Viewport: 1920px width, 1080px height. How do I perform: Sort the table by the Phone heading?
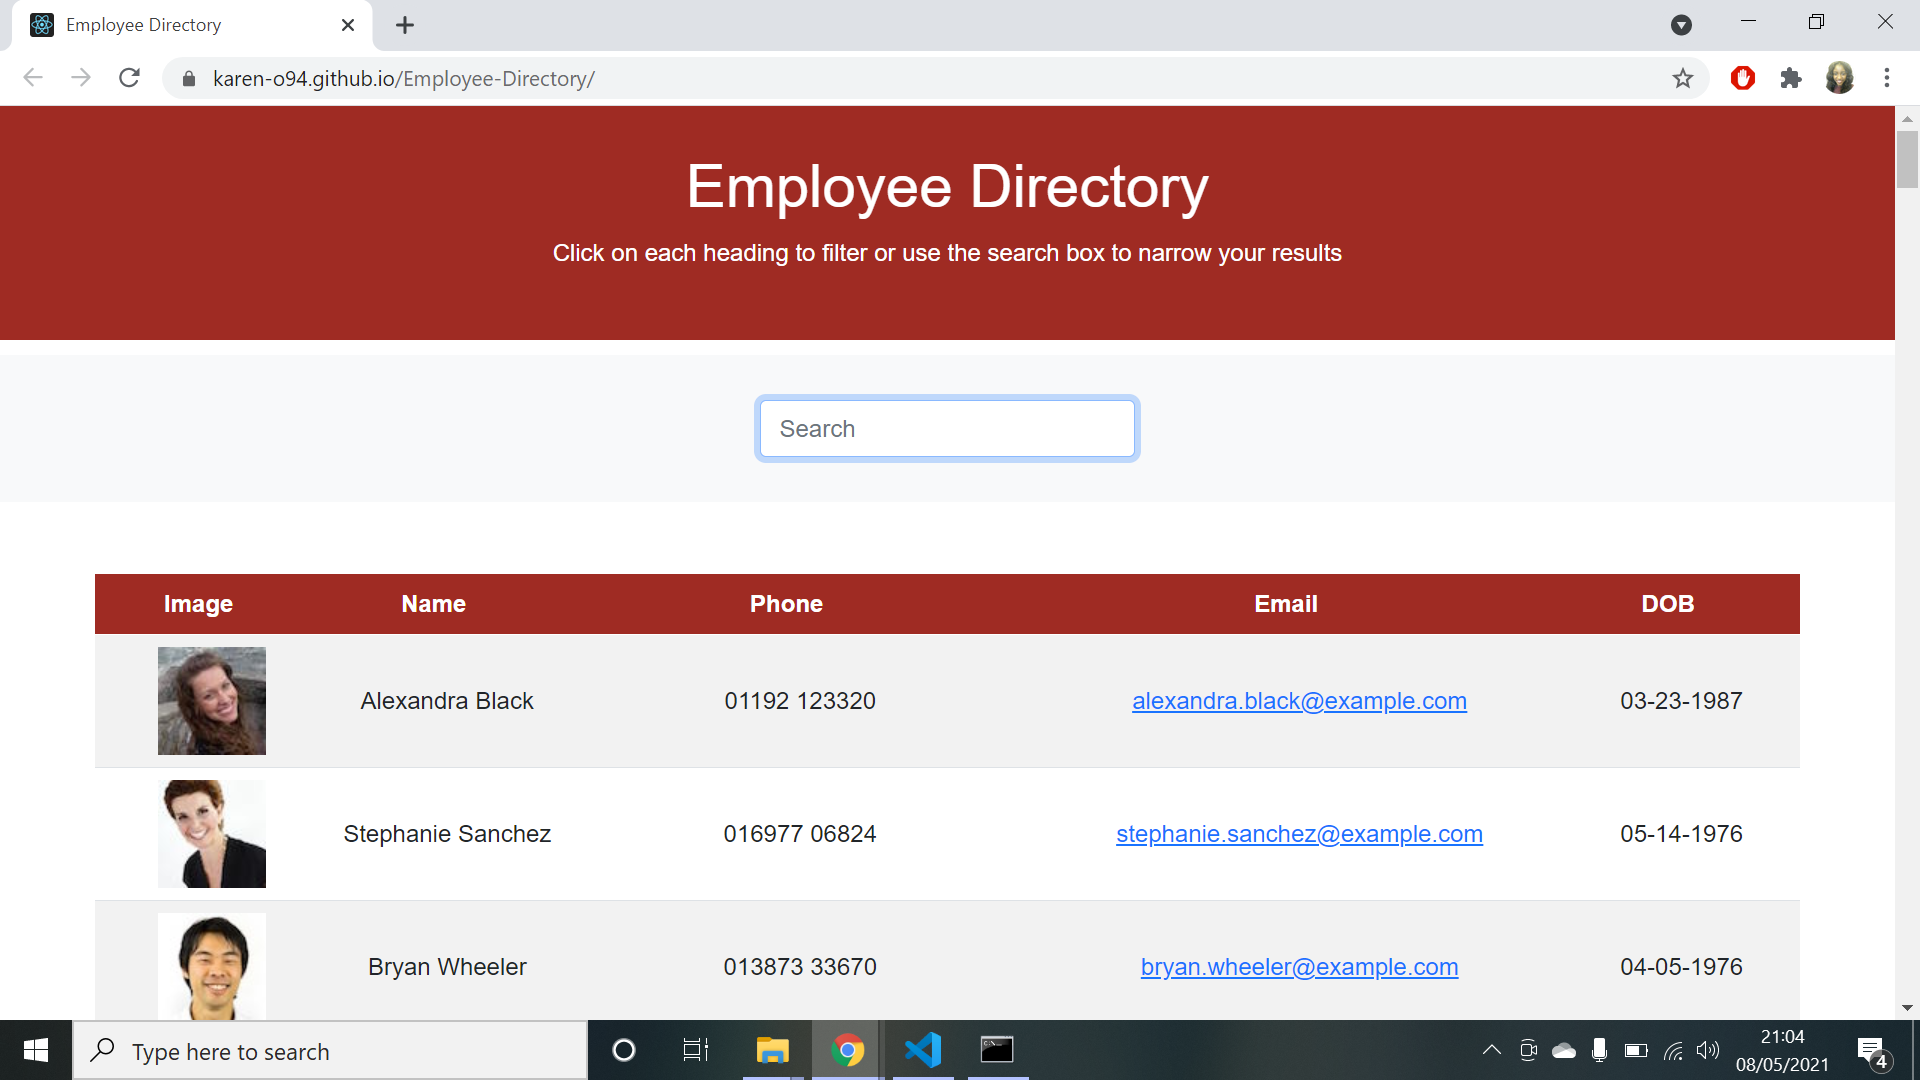[x=786, y=604]
